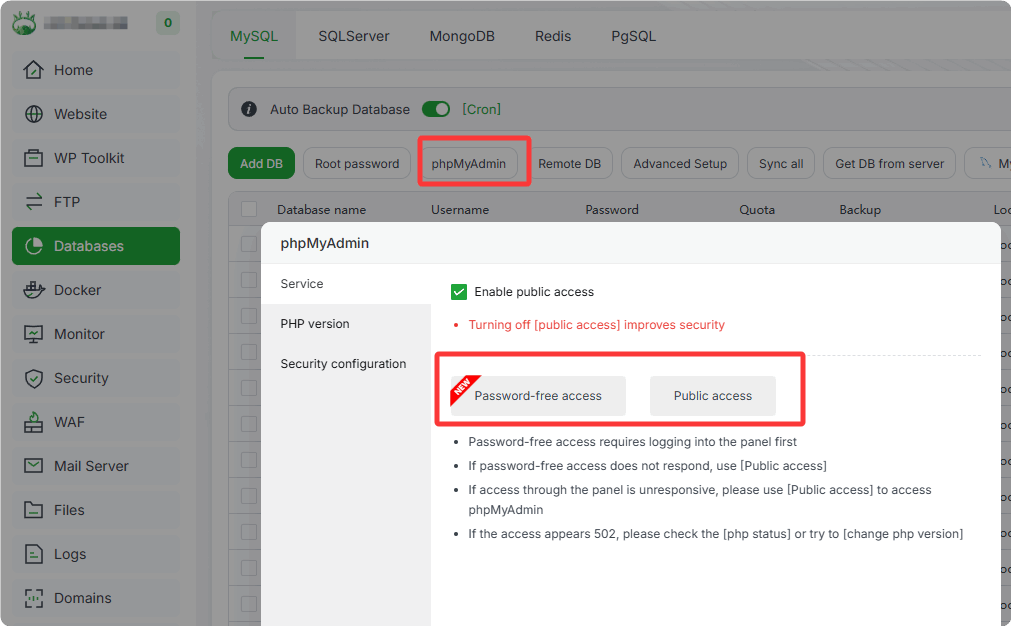
Task: Open Docker whale icon in sidebar
Action: tap(34, 290)
